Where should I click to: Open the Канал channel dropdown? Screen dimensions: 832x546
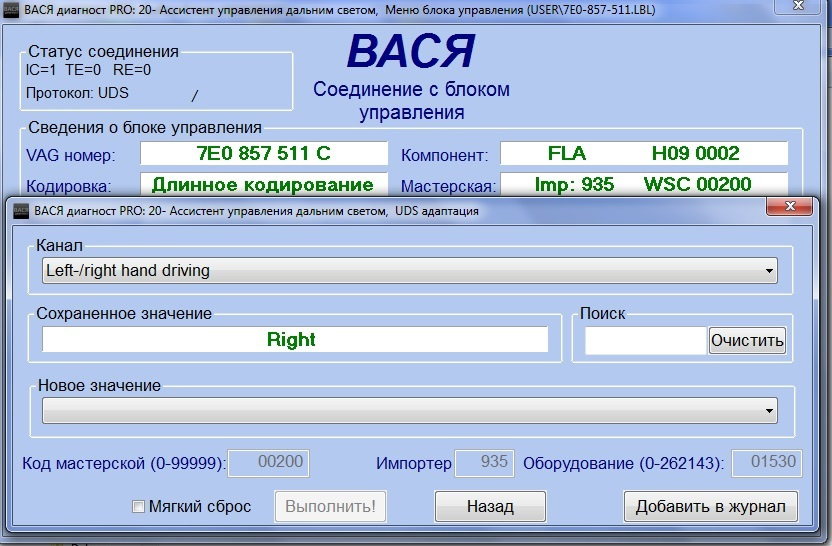410,271
